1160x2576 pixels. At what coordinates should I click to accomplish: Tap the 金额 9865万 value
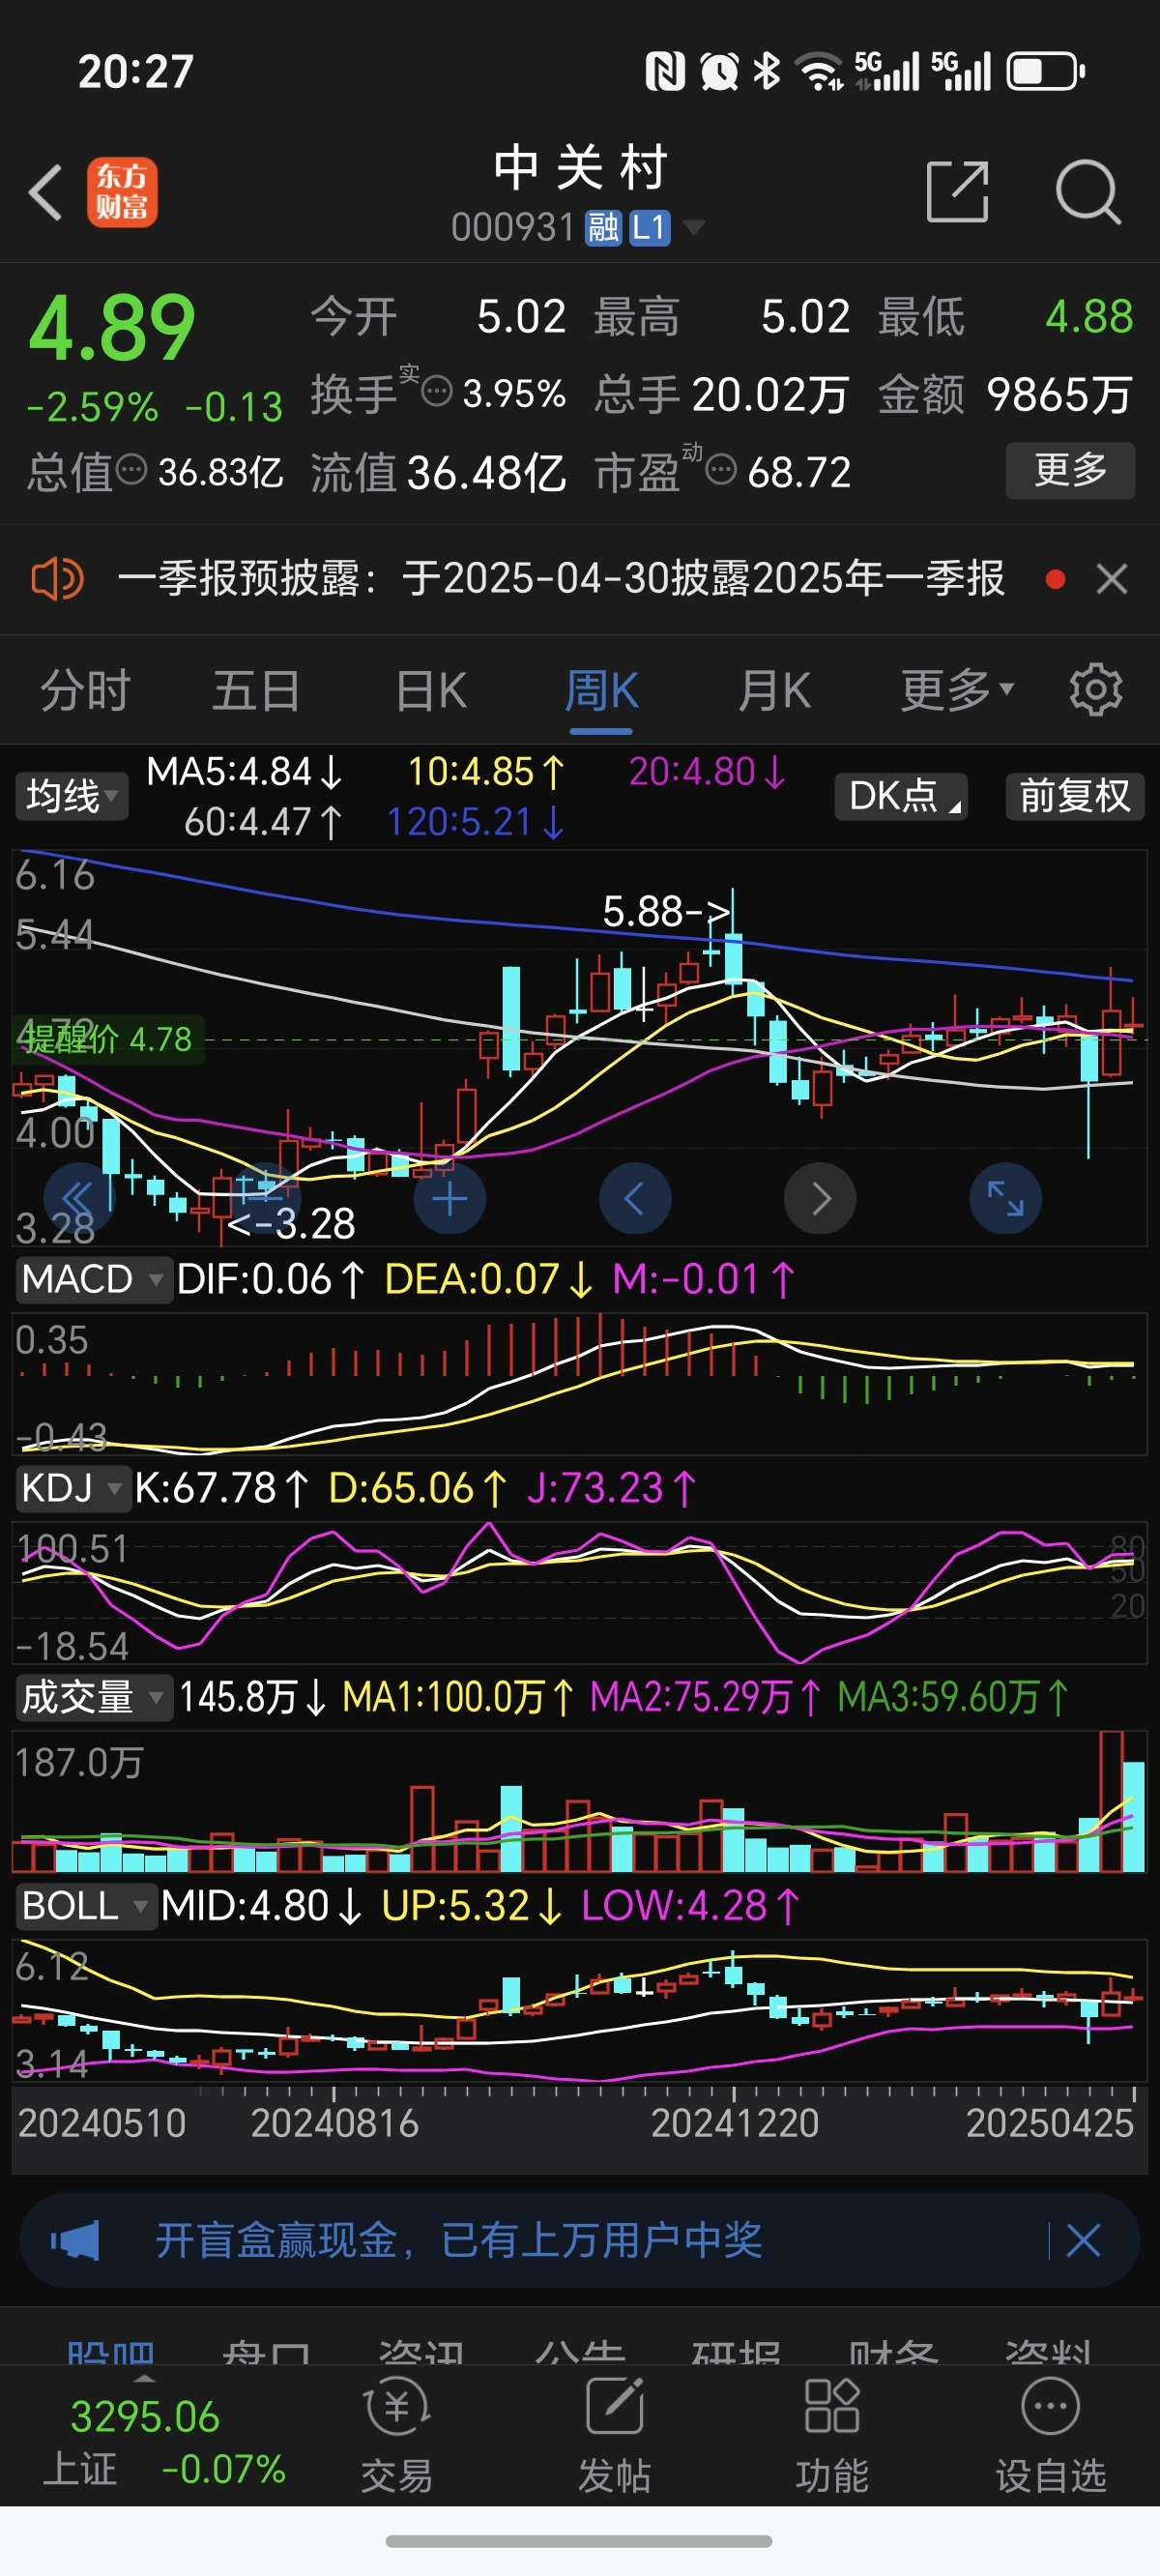click(1059, 394)
